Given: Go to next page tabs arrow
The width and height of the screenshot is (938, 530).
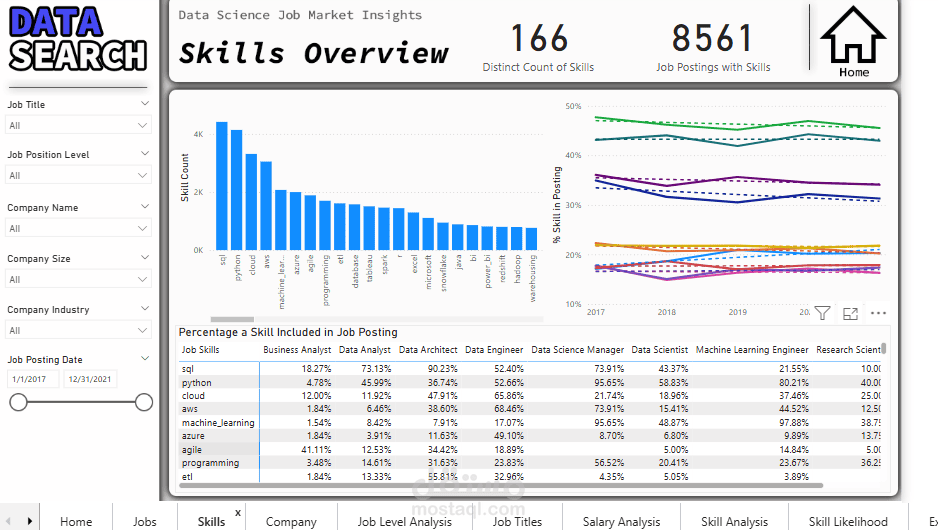Looking at the screenshot, I should (29, 522).
